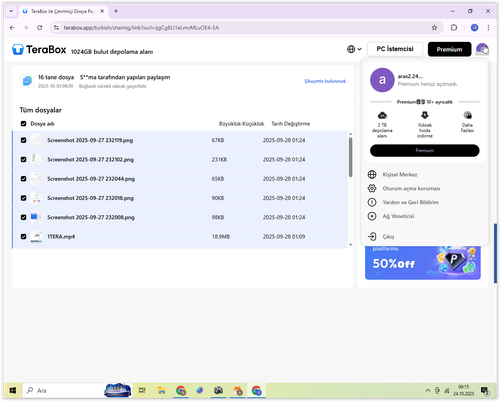Open the language globe selector
The image size is (500, 401).
(354, 49)
